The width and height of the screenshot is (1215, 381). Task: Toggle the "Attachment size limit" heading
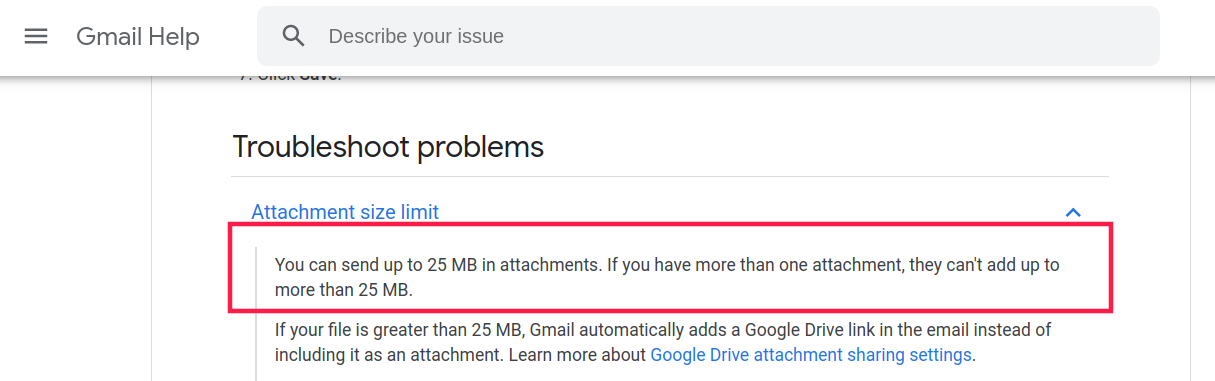tap(345, 212)
